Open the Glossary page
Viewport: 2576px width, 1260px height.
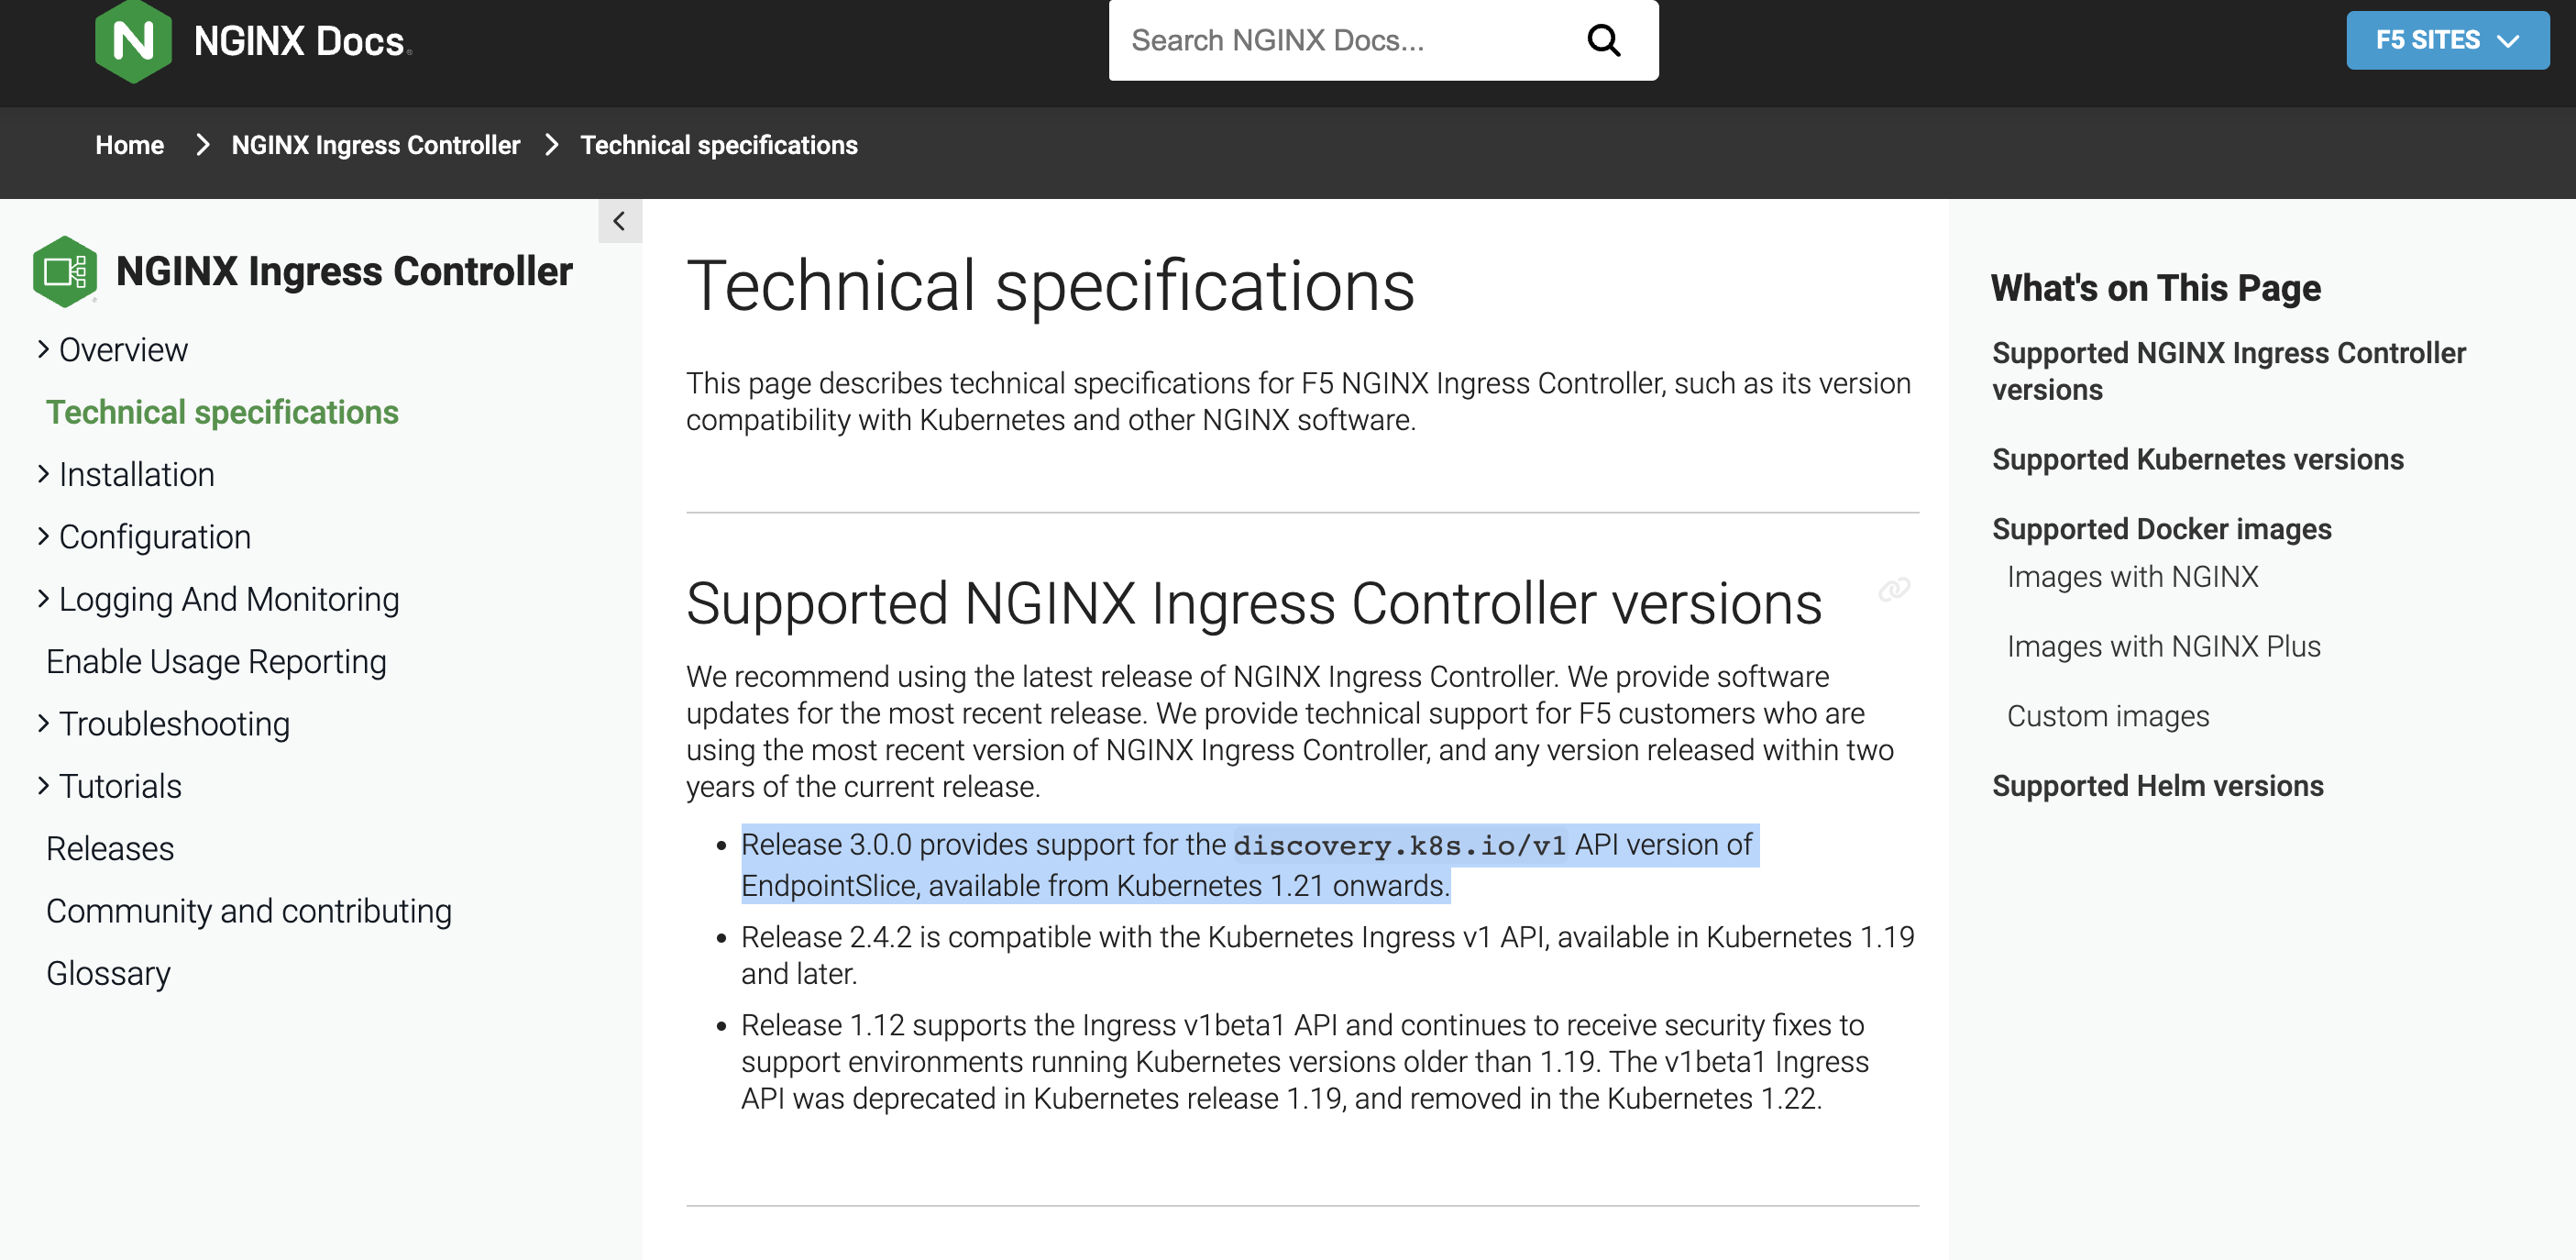point(108,974)
